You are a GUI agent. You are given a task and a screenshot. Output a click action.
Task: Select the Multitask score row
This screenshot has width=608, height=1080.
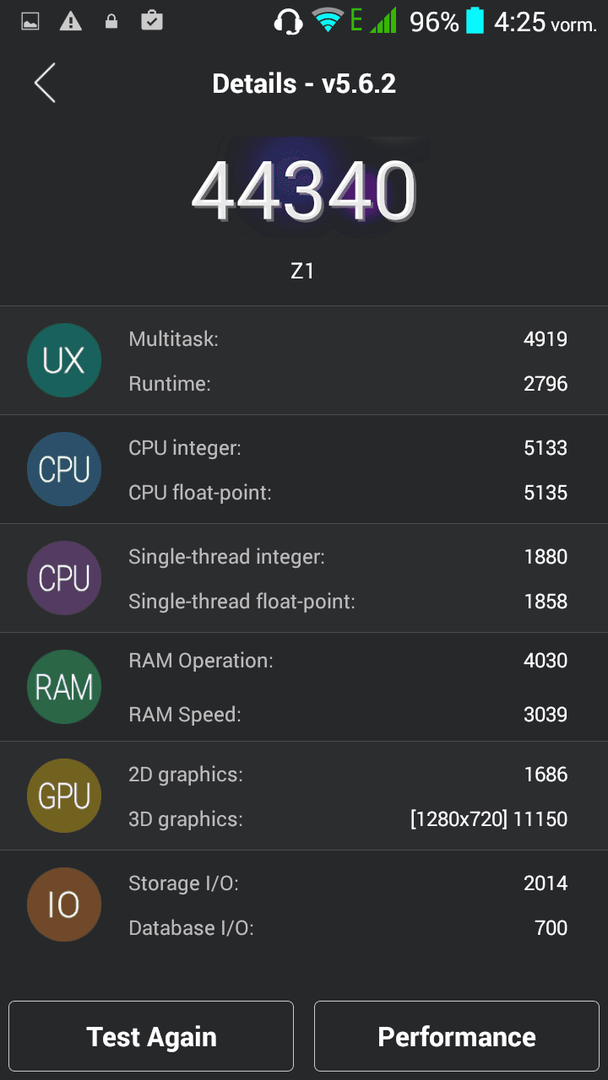coord(348,338)
